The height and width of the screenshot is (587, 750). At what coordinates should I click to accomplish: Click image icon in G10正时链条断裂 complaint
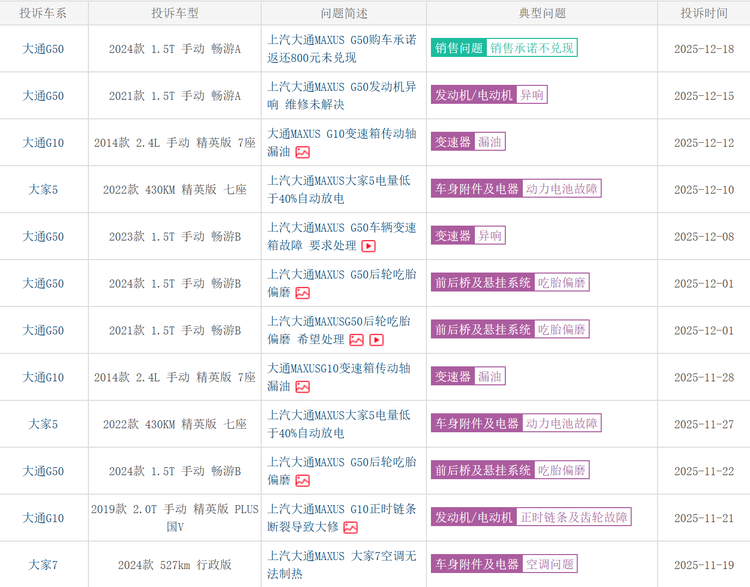point(350,528)
